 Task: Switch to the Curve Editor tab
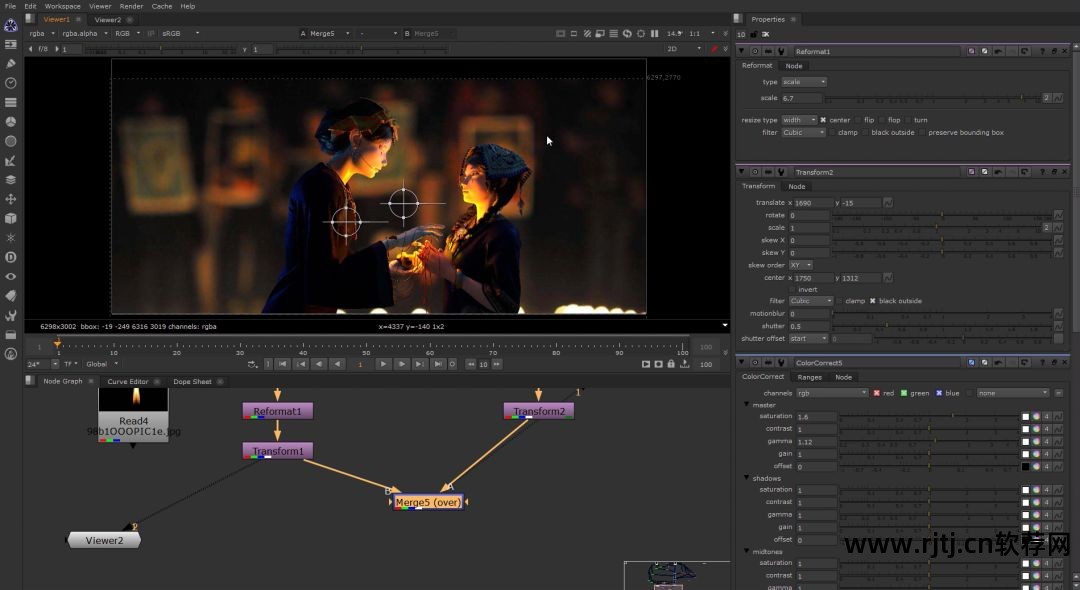(127, 381)
